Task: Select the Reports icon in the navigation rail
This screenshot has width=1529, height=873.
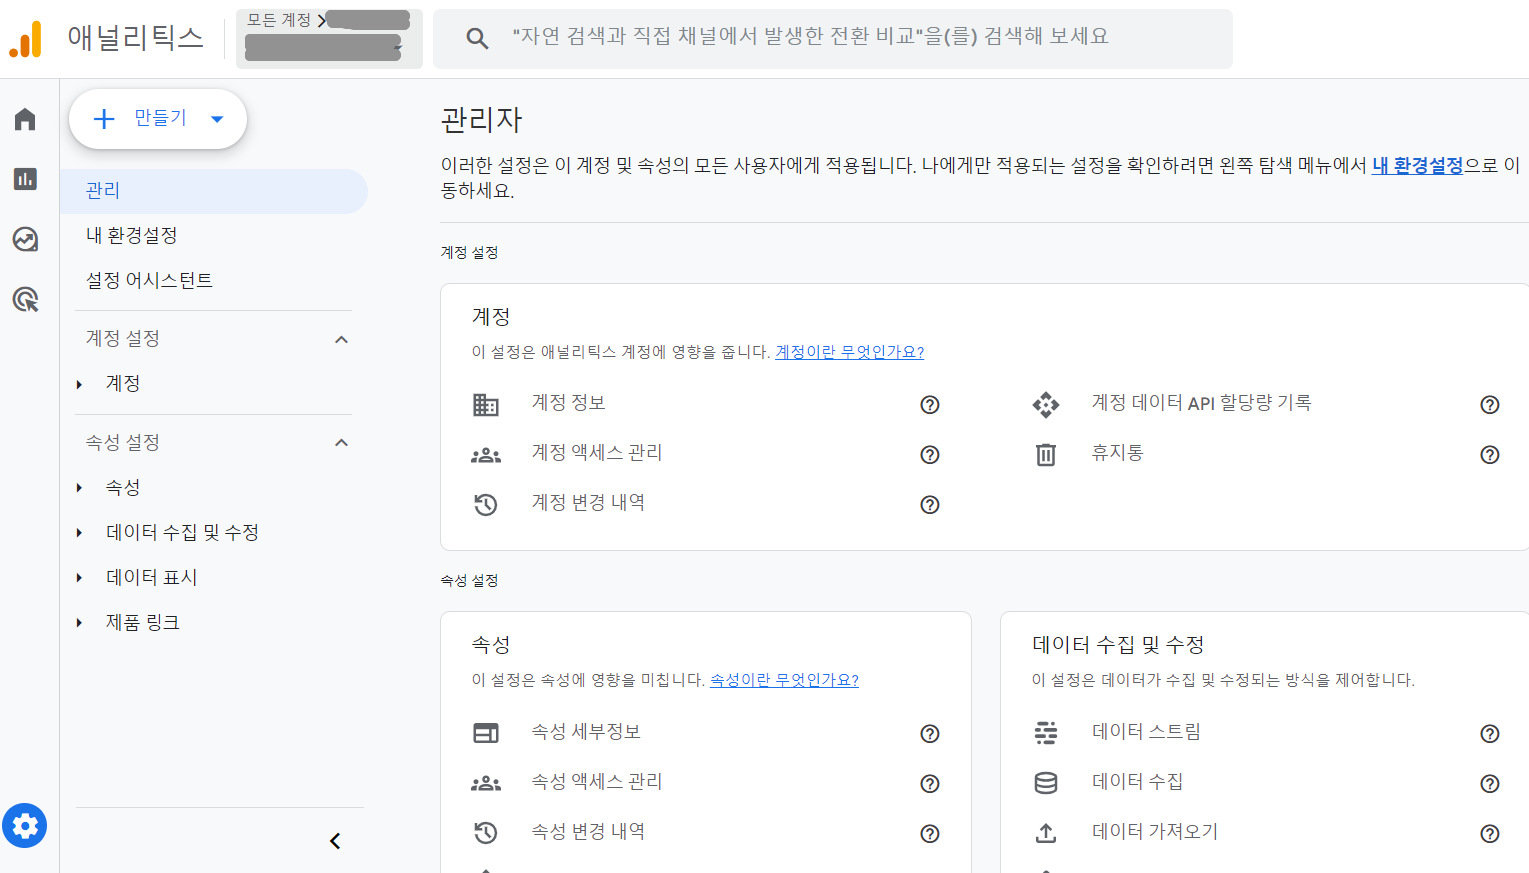Action: tap(24, 178)
